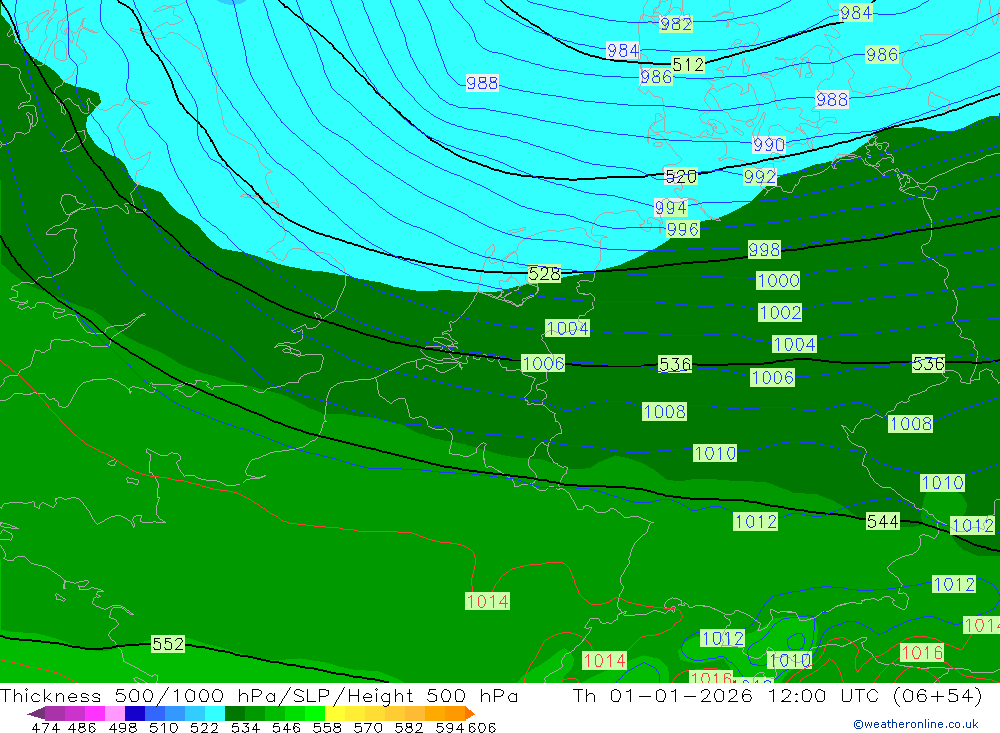
Task: Click the 992 isobar label
Action: click(x=760, y=177)
